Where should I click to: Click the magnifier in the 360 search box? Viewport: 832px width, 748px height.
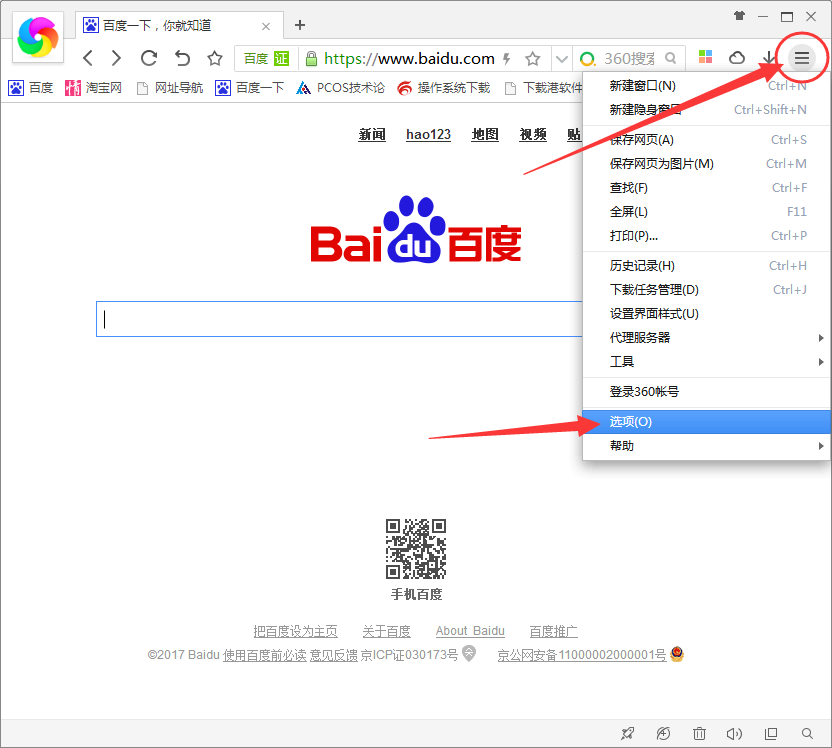pos(671,58)
